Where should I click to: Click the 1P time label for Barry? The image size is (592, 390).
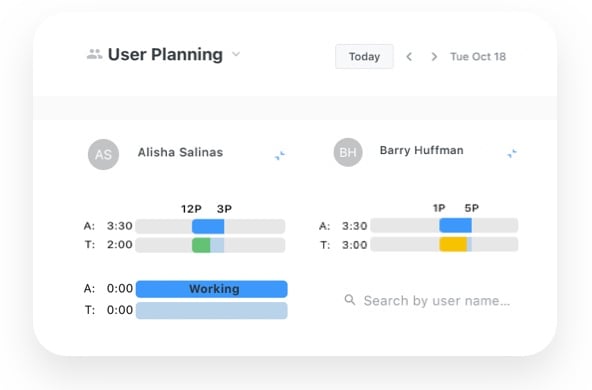(x=439, y=208)
